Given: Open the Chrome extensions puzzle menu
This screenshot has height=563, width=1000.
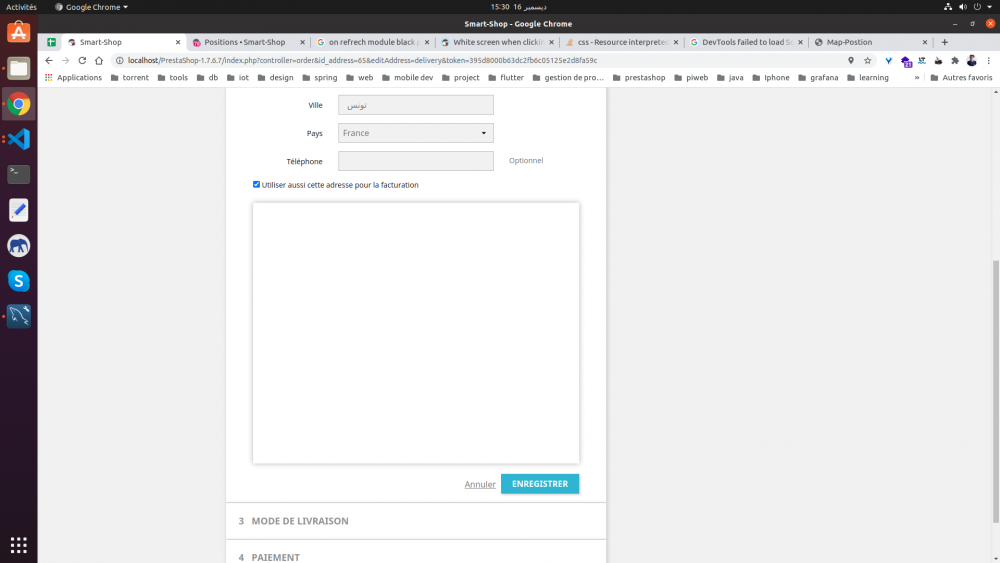Looking at the screenshot, I should tap(955, 61).
